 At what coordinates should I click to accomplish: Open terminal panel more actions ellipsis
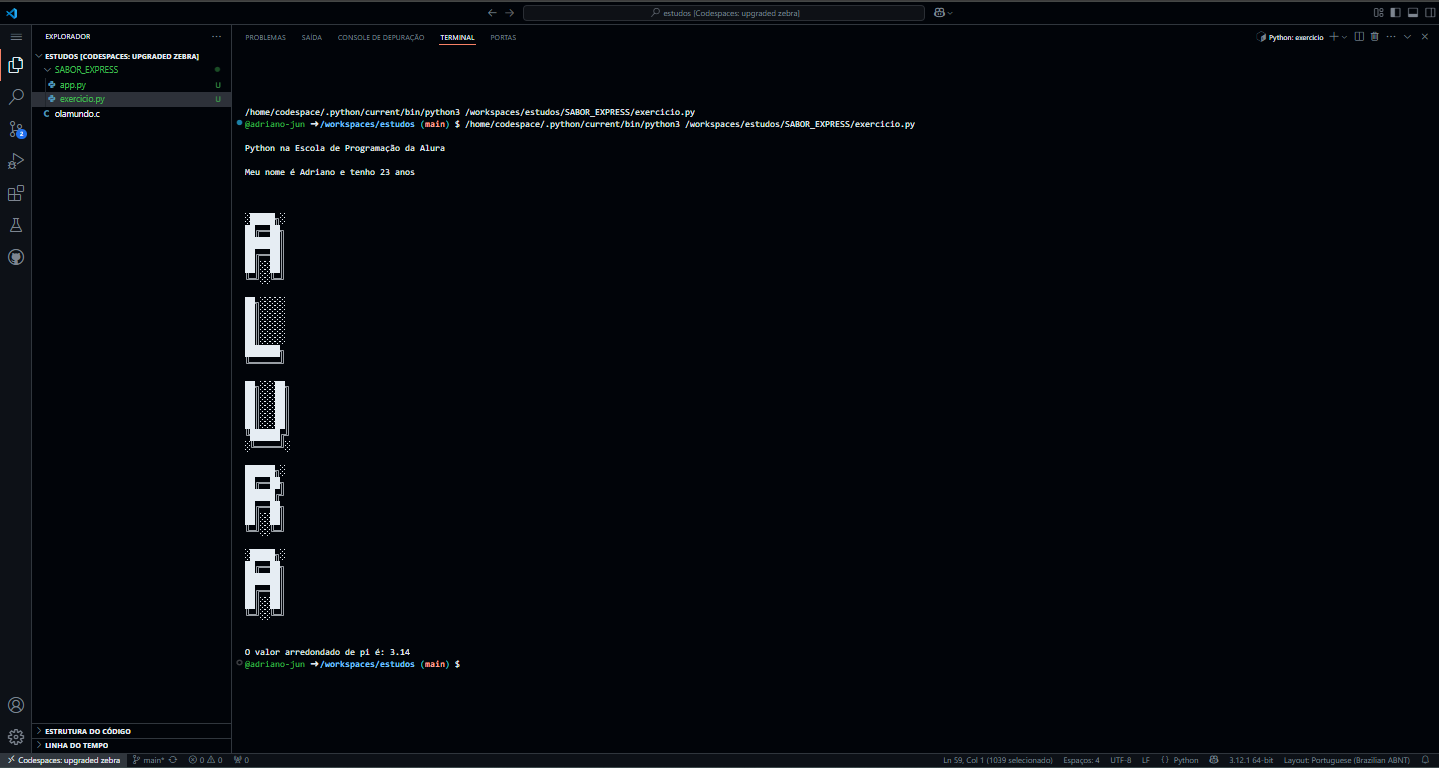[x=1390, y=36]
